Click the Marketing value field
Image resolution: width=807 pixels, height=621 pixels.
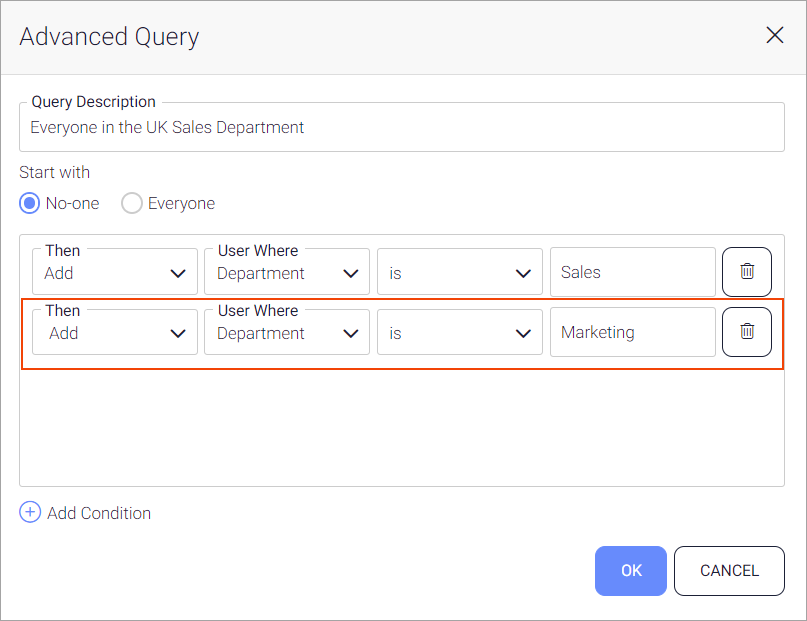point(632,333)
